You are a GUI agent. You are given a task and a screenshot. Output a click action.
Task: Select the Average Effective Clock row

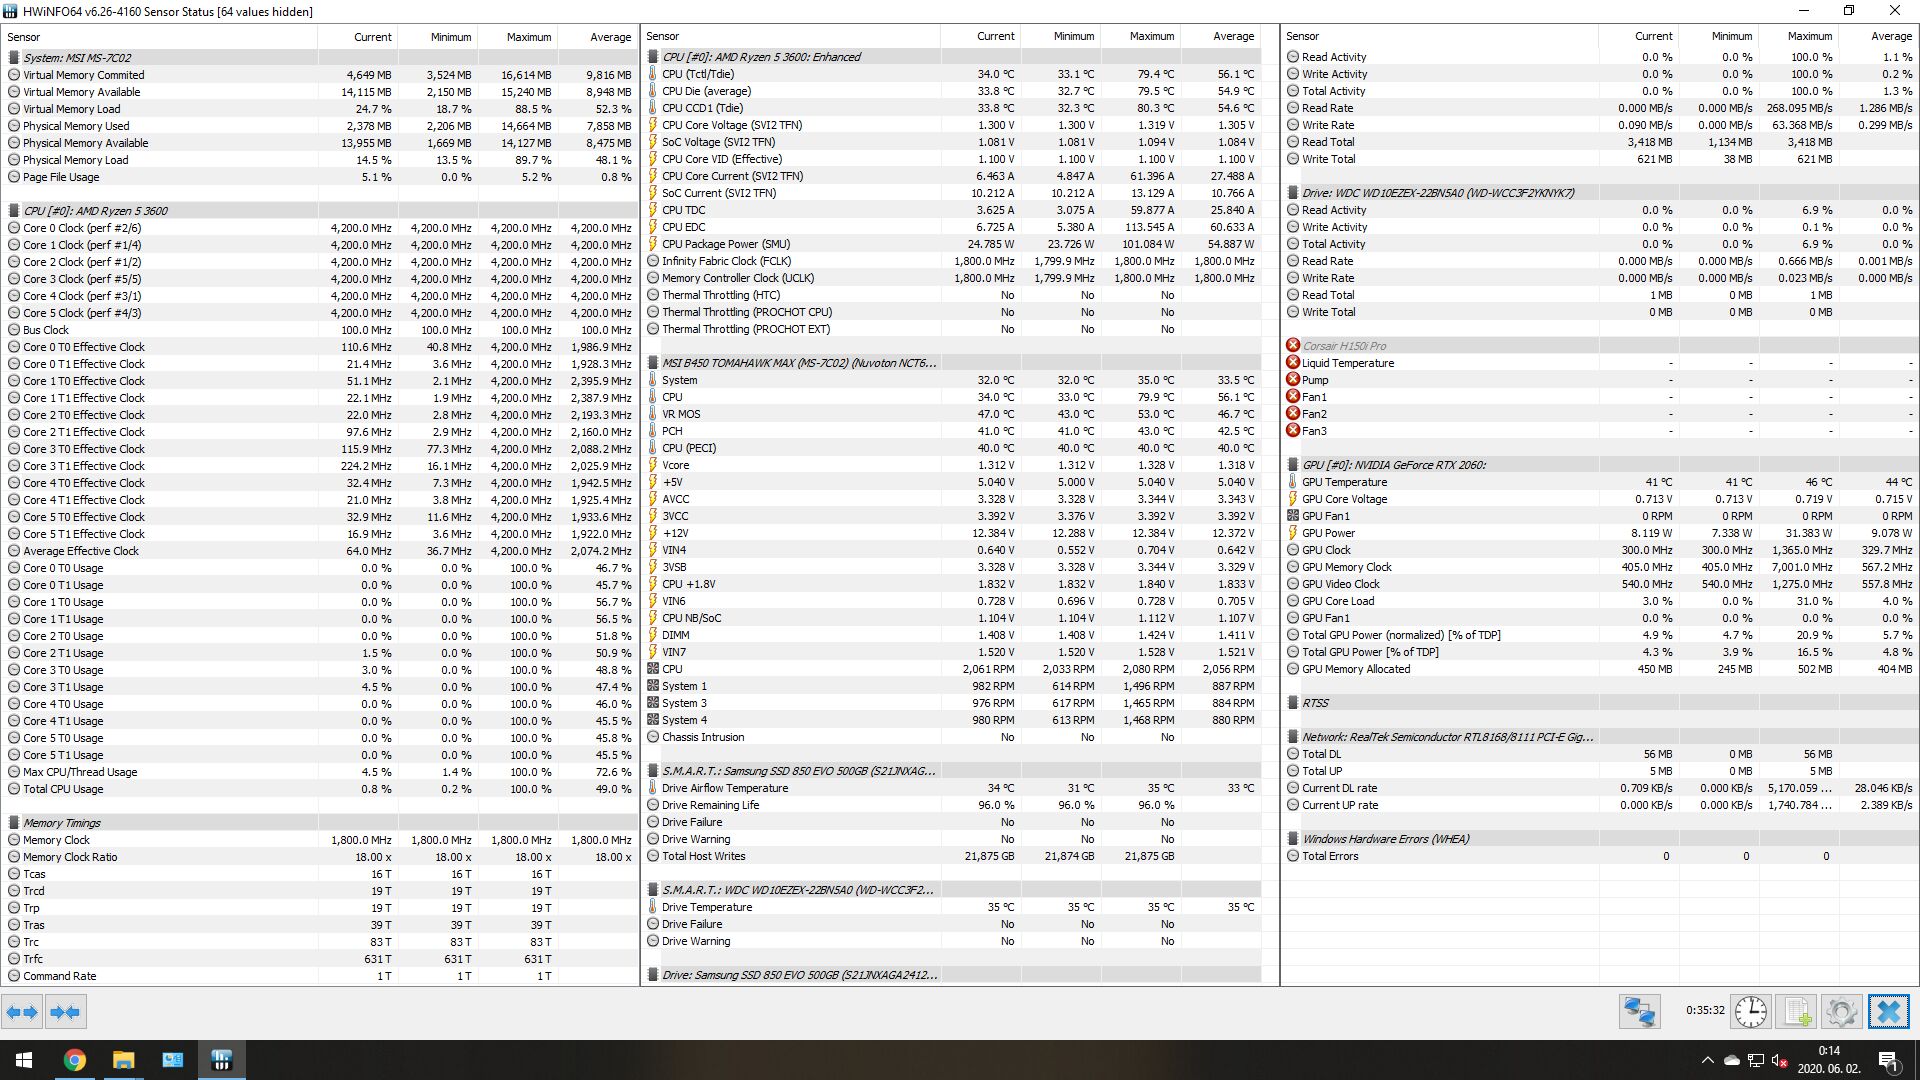(x=320, y=551)
